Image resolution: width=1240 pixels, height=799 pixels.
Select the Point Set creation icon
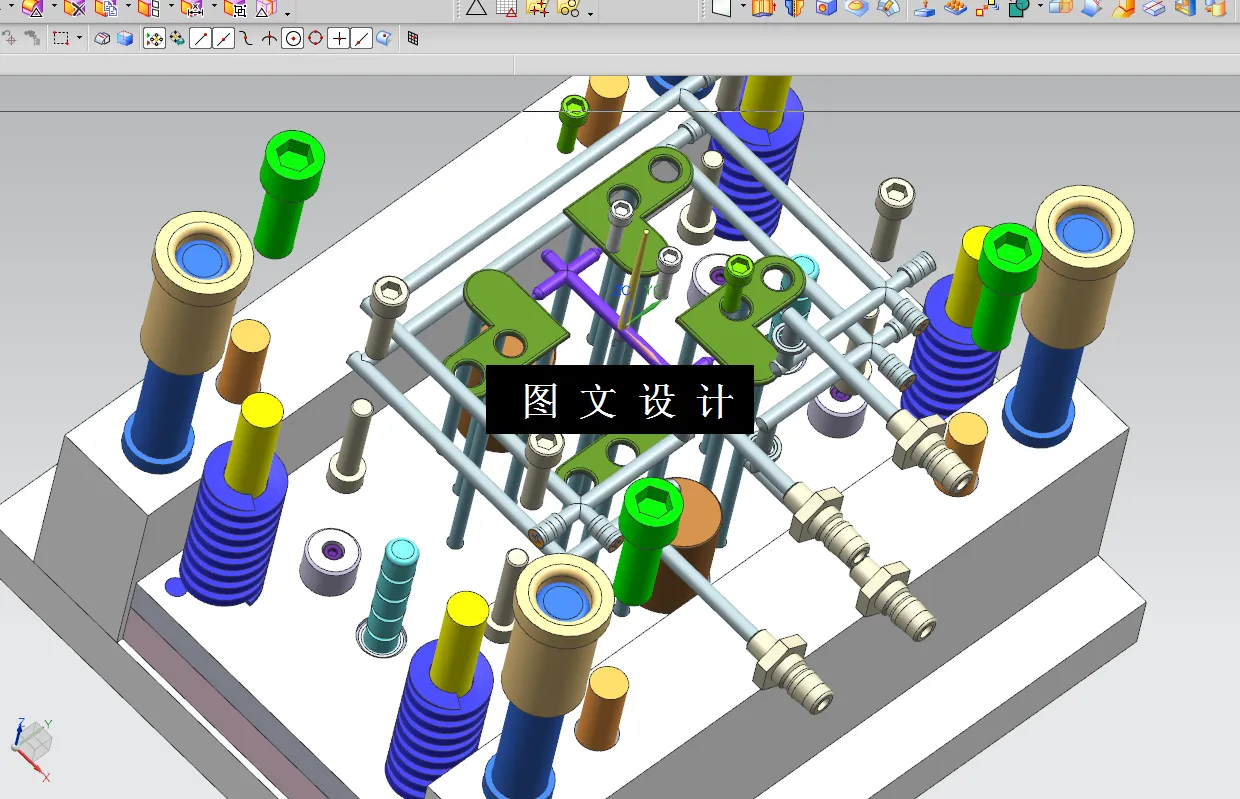(537, 12)
